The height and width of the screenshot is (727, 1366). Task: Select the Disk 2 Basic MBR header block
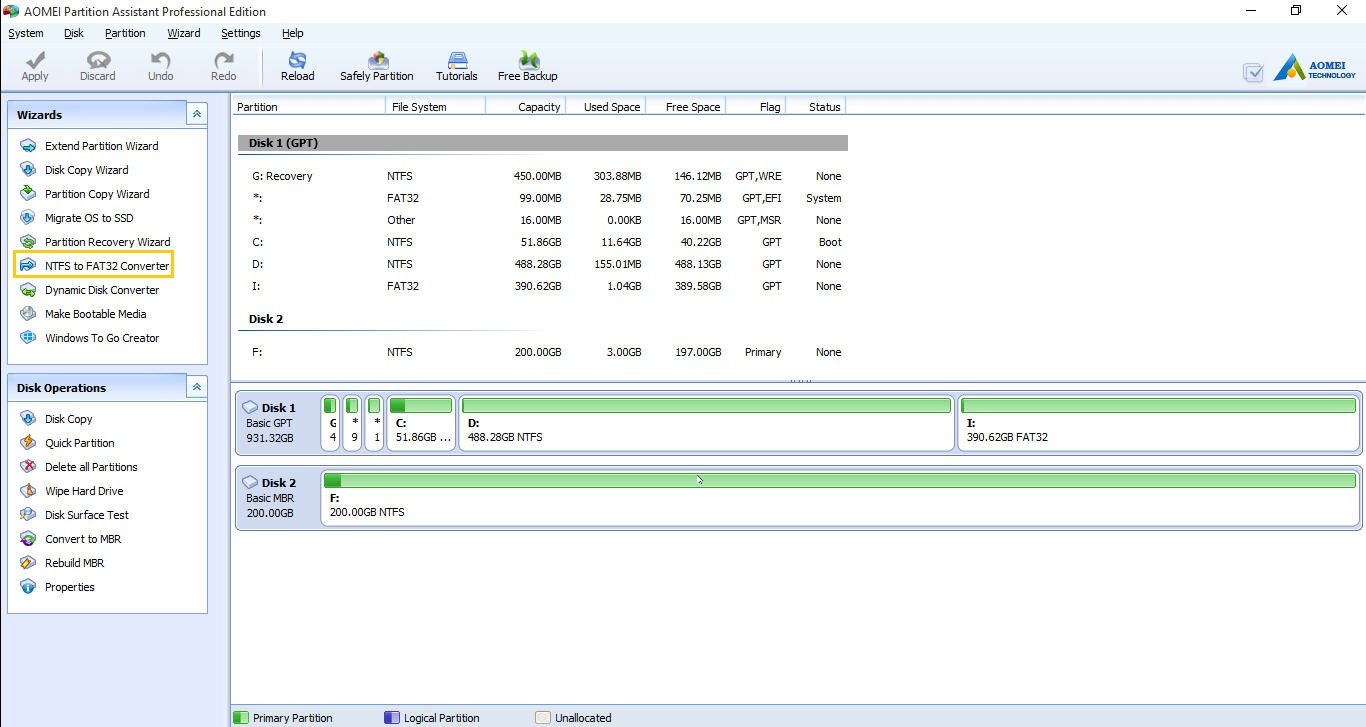[x=277, y=498]
